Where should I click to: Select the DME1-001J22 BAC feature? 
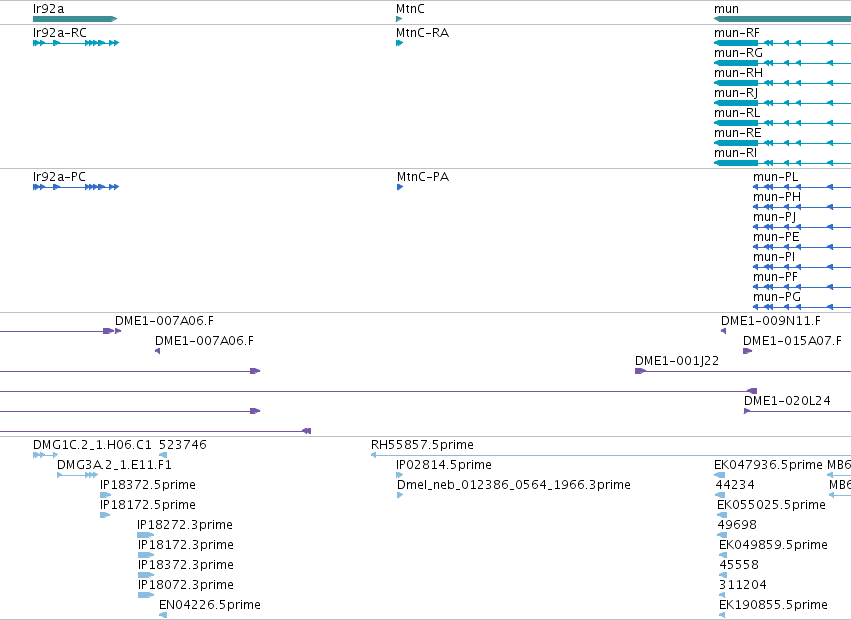pyautogui.click(x=743, y=371)
